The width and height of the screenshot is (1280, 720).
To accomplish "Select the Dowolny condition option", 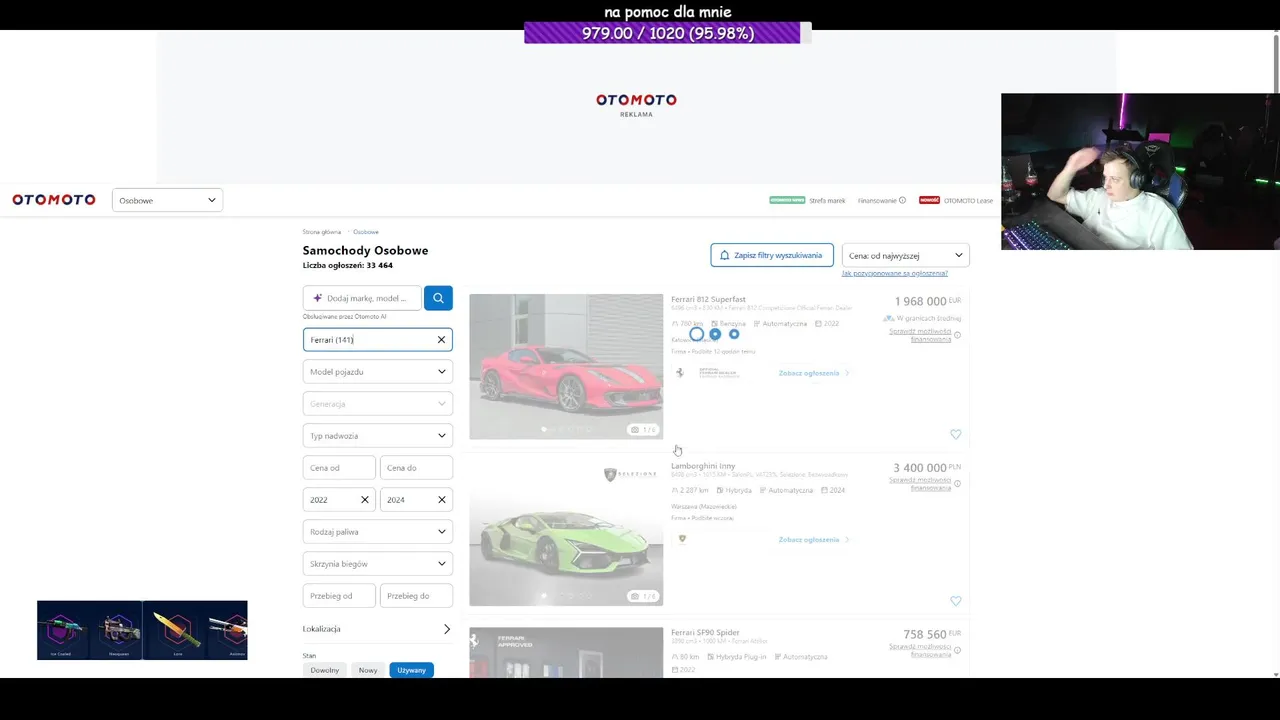I will [x=325, y=670].
